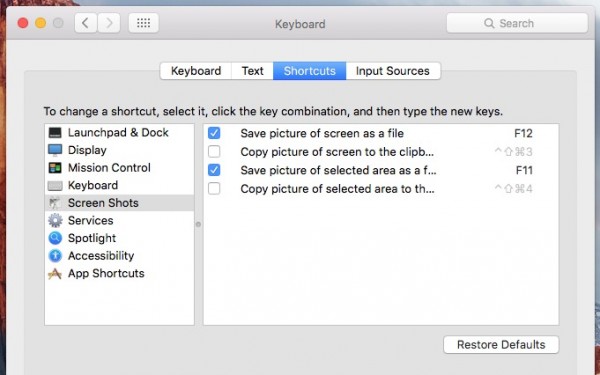Image resolution: width=600 pixels, height=375 pixels.
Task: Click the Launchpad & Dock icon
Action: 55,133
